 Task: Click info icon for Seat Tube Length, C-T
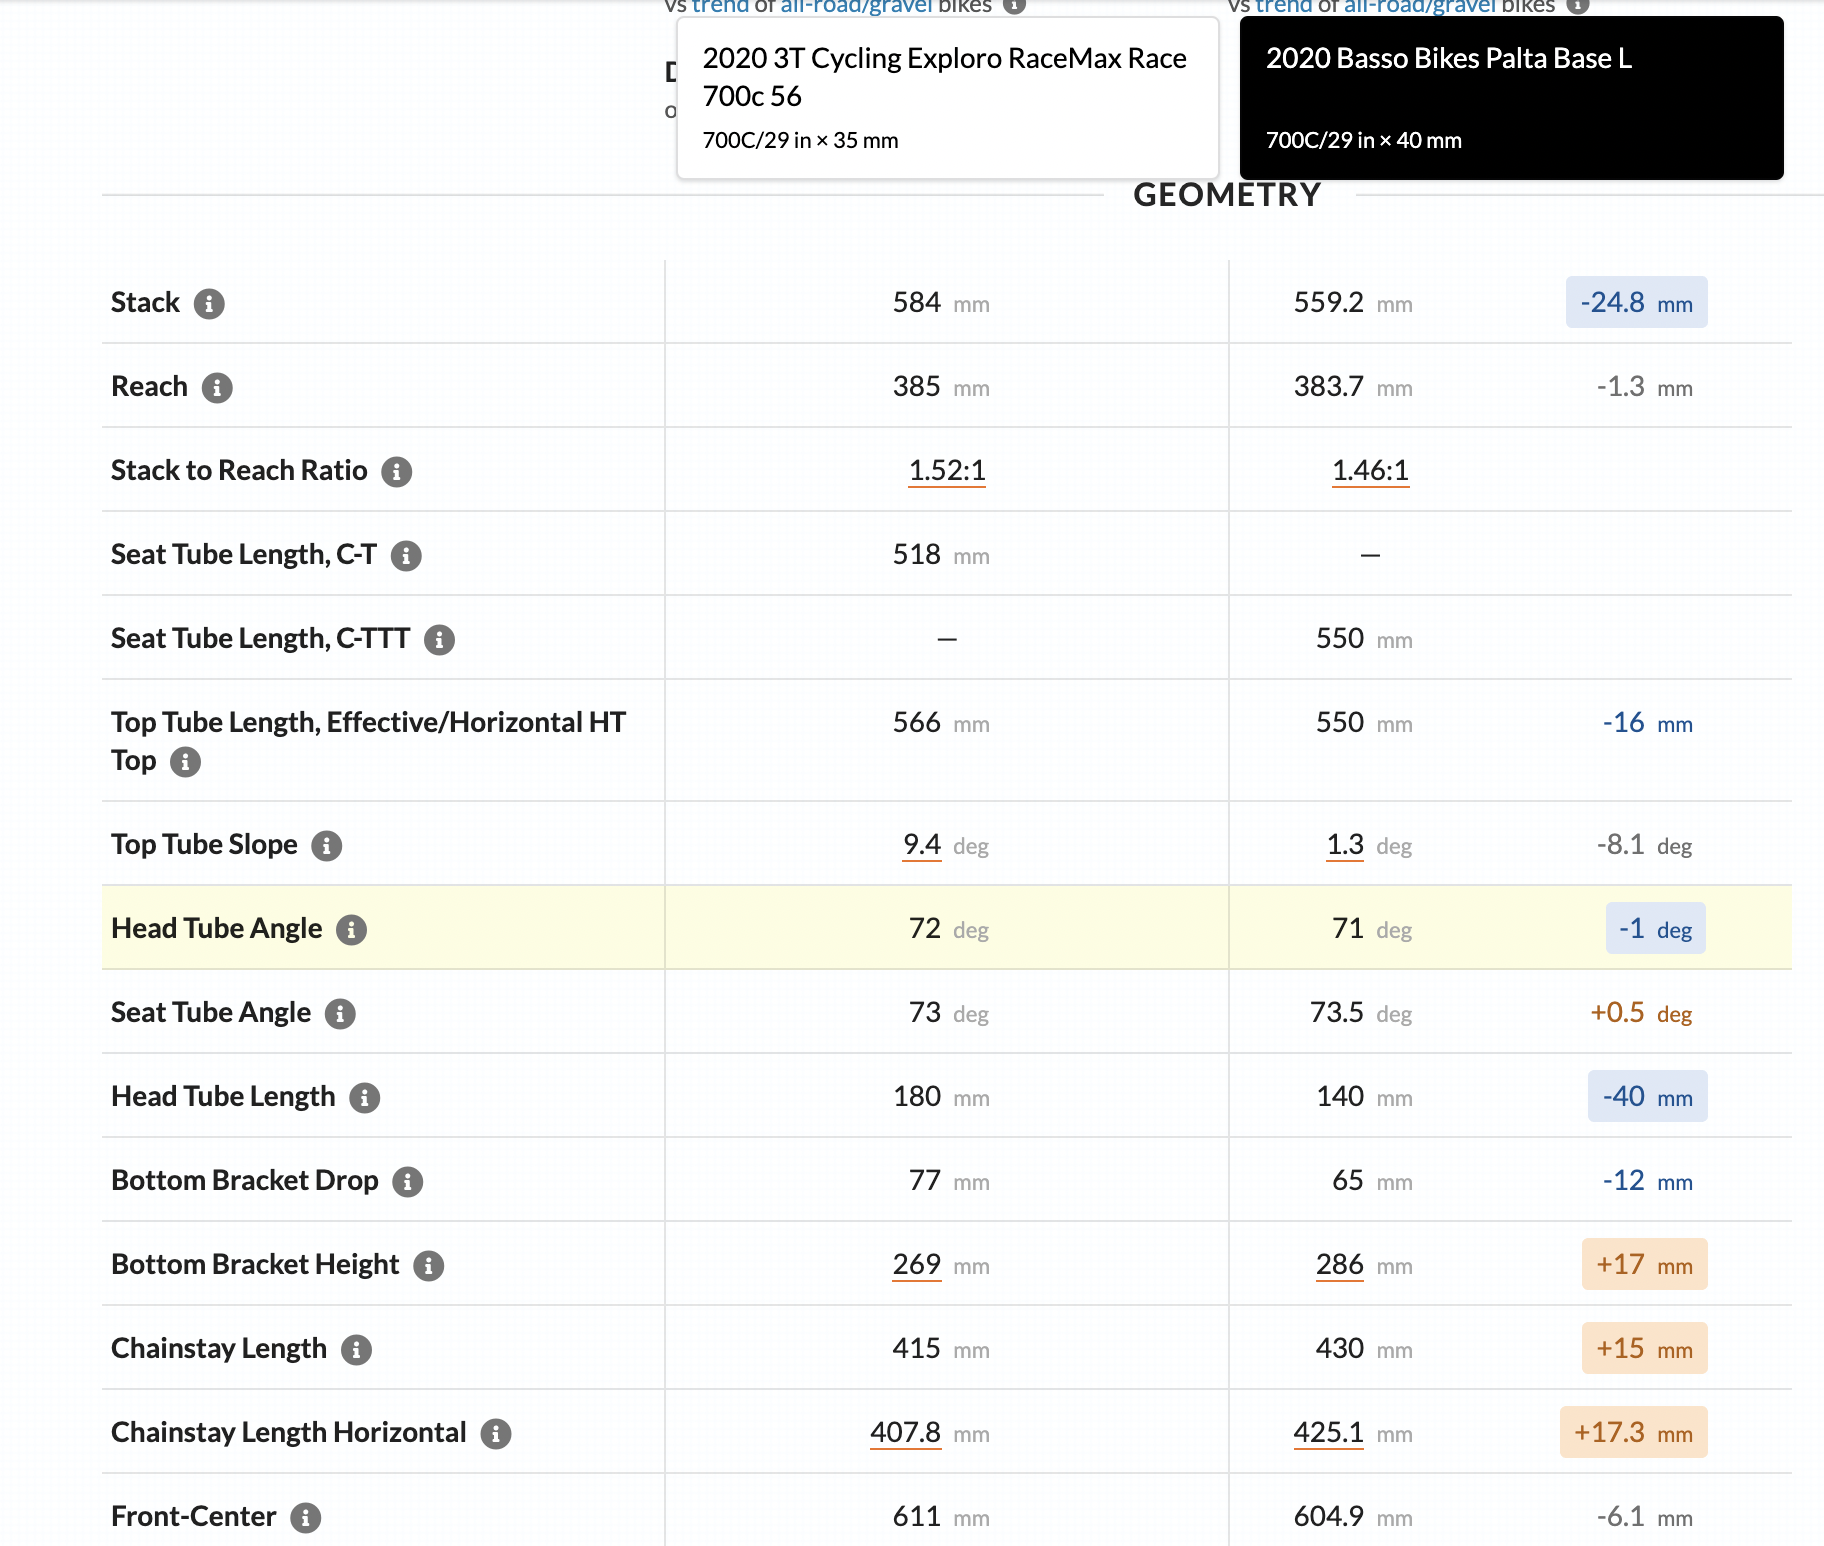(406, 556)
